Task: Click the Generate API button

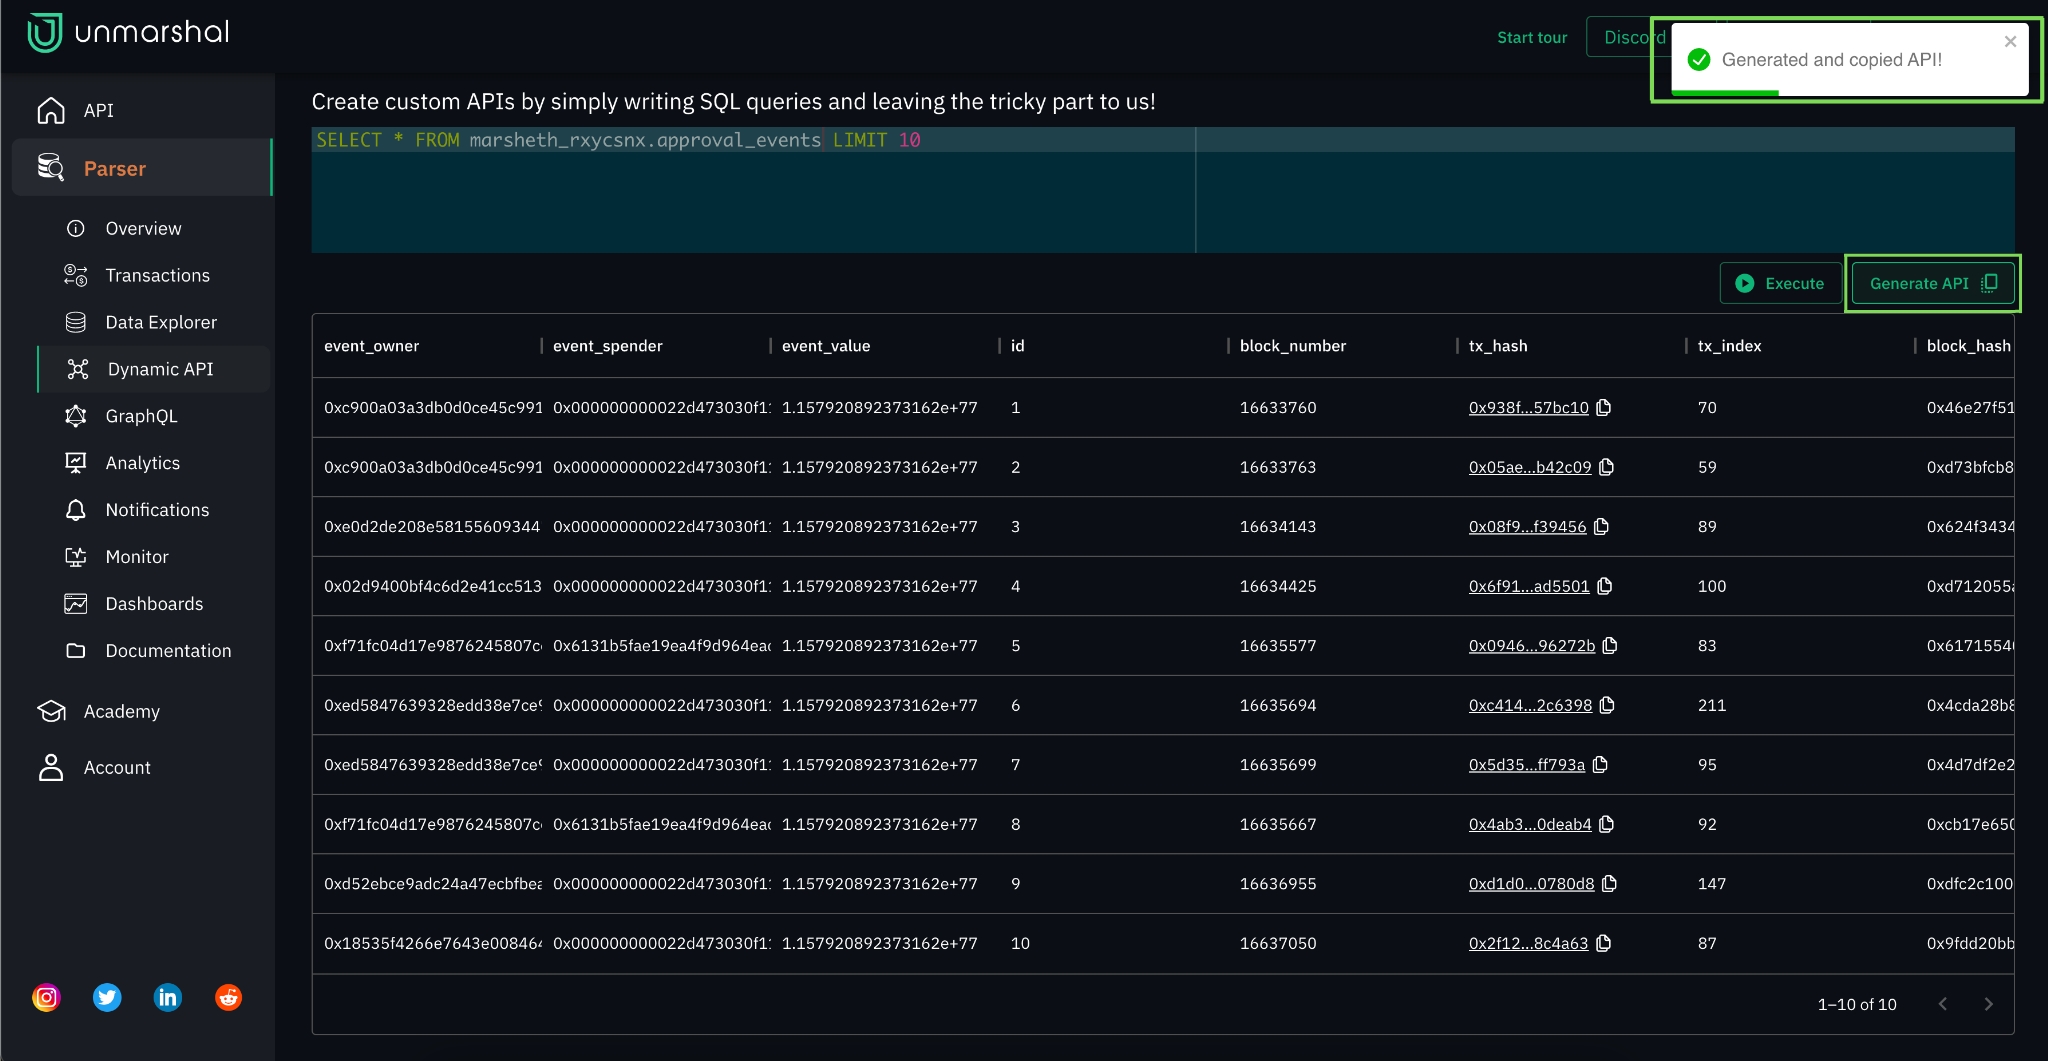Action: coord(1932,283)
